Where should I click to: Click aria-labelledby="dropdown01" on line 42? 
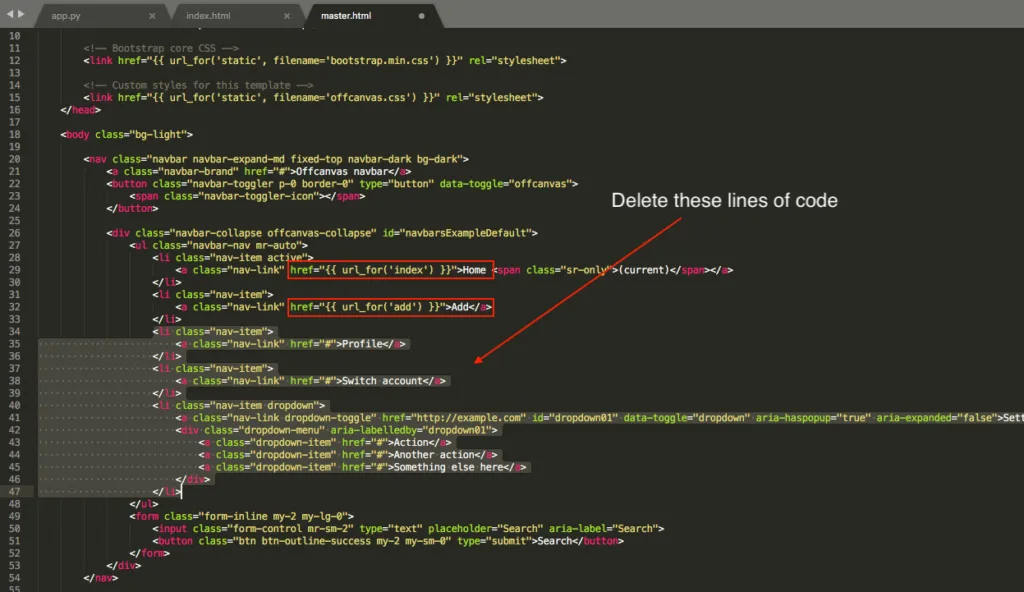[410, 430]
